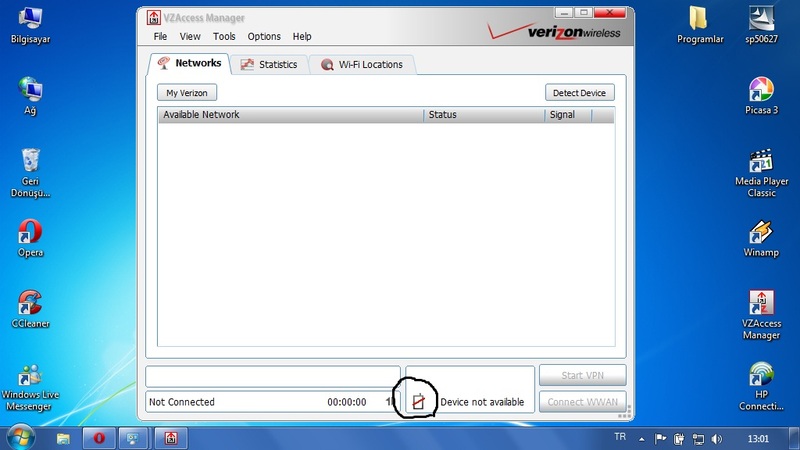800x450 pixels.
Task: Open CCleaner desktop shortcut
Action: coord(31,303)
